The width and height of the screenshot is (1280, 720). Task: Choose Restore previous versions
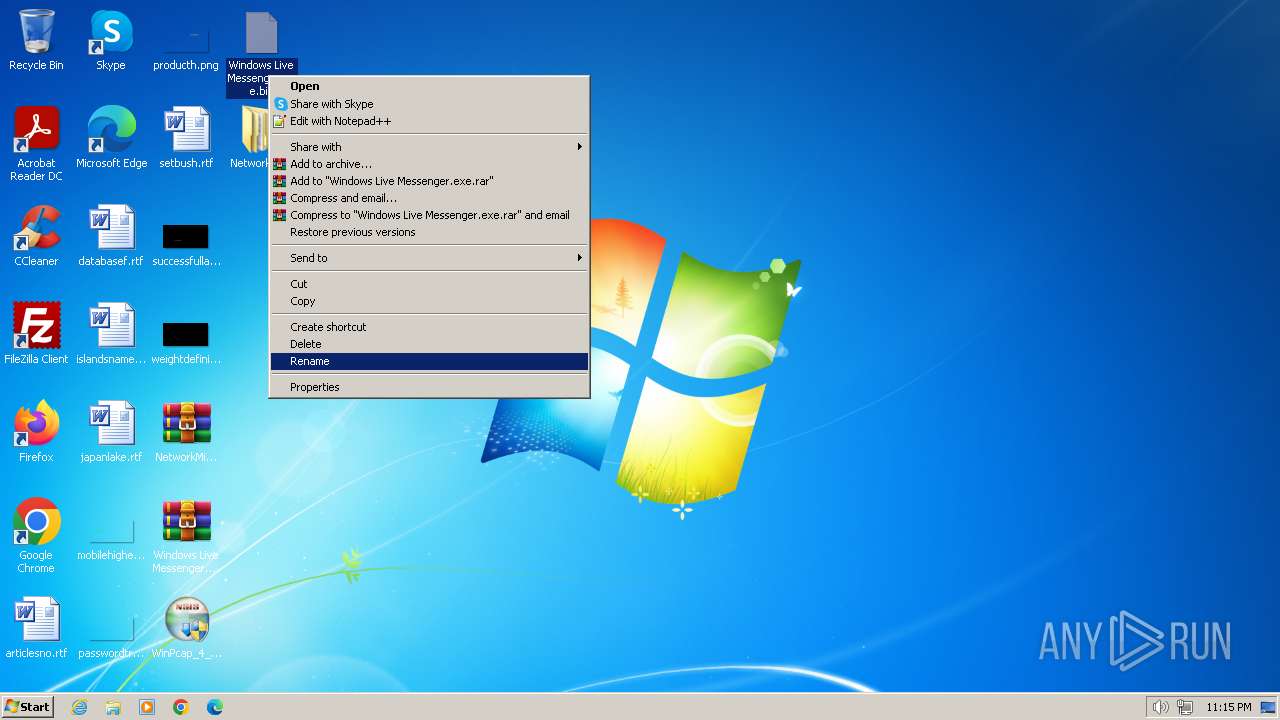429,232
